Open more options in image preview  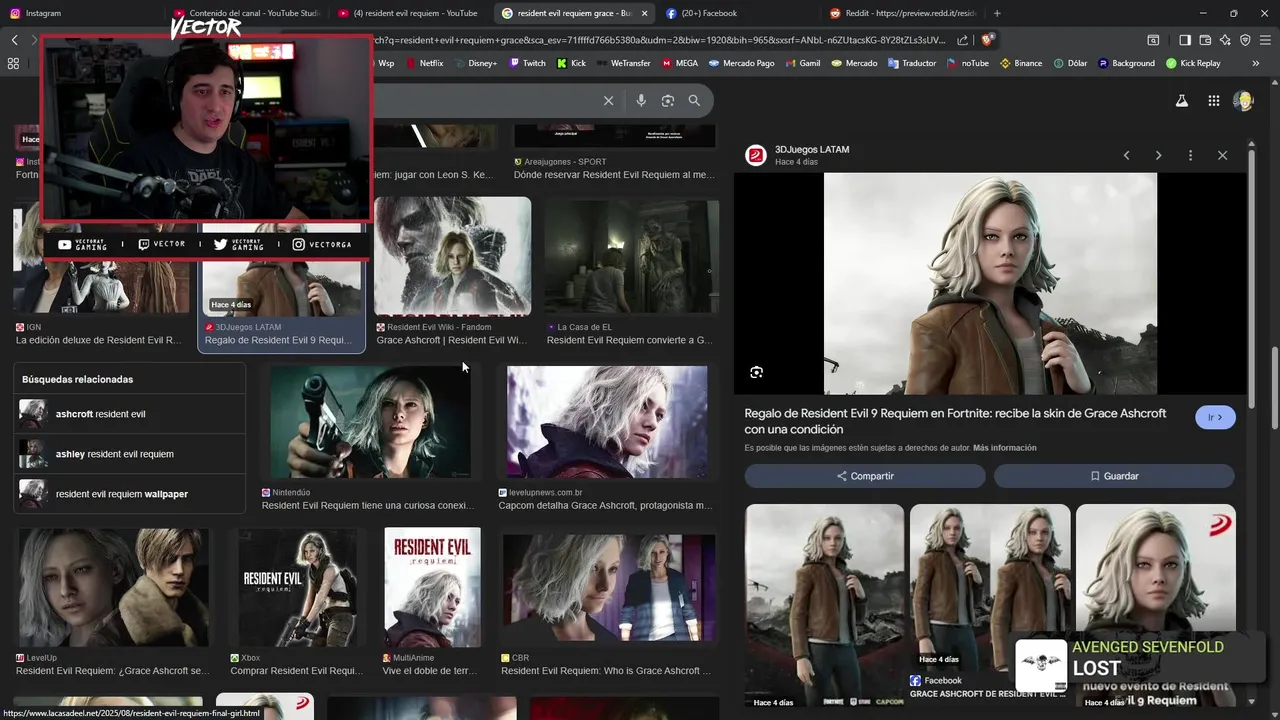coord(1190,155)
